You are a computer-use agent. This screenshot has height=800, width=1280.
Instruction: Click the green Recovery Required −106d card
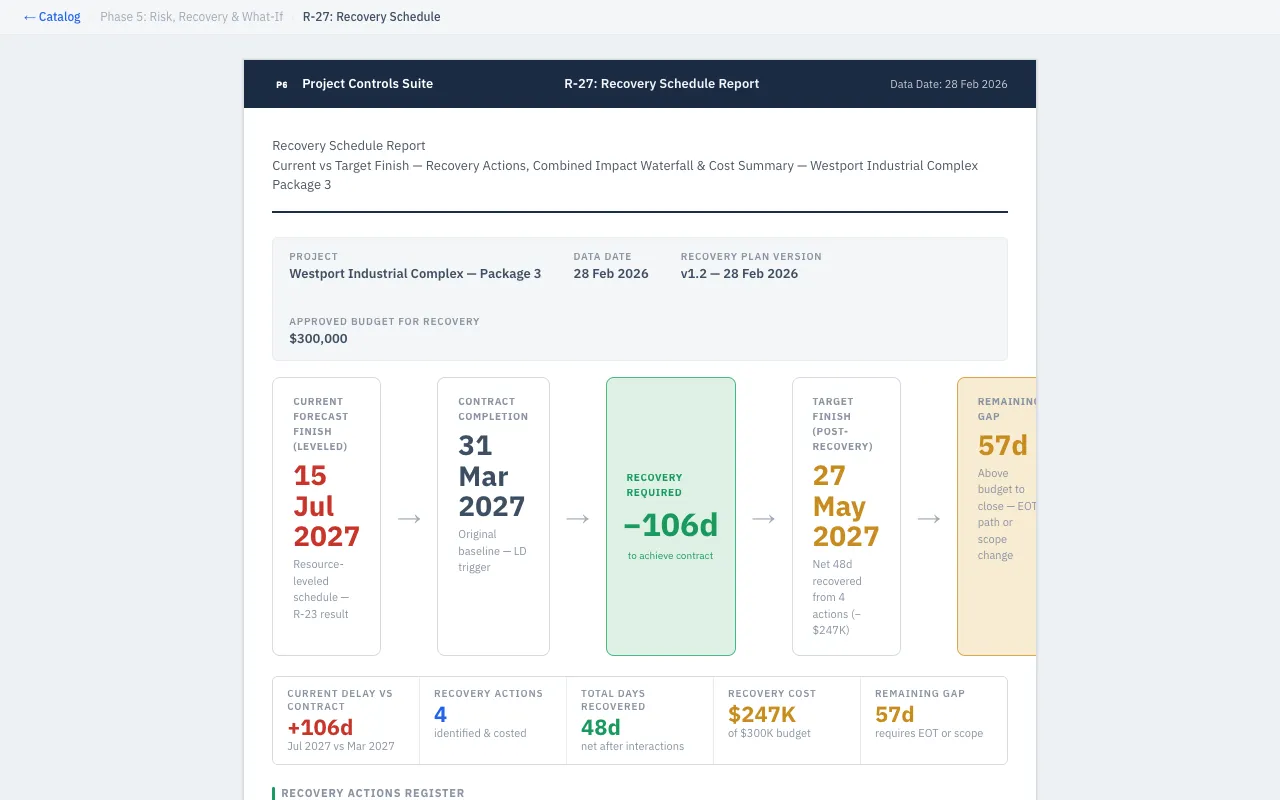pos(670,516)
